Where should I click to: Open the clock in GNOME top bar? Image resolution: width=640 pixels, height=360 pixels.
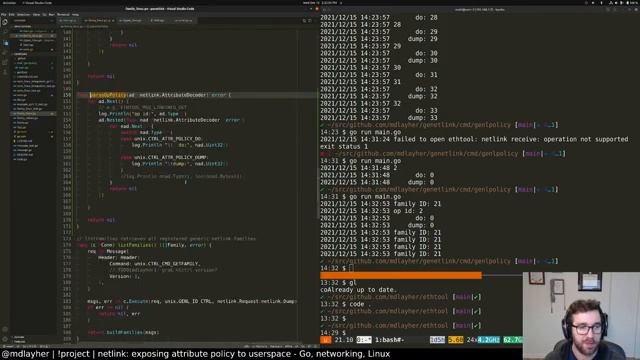point(321,3)
